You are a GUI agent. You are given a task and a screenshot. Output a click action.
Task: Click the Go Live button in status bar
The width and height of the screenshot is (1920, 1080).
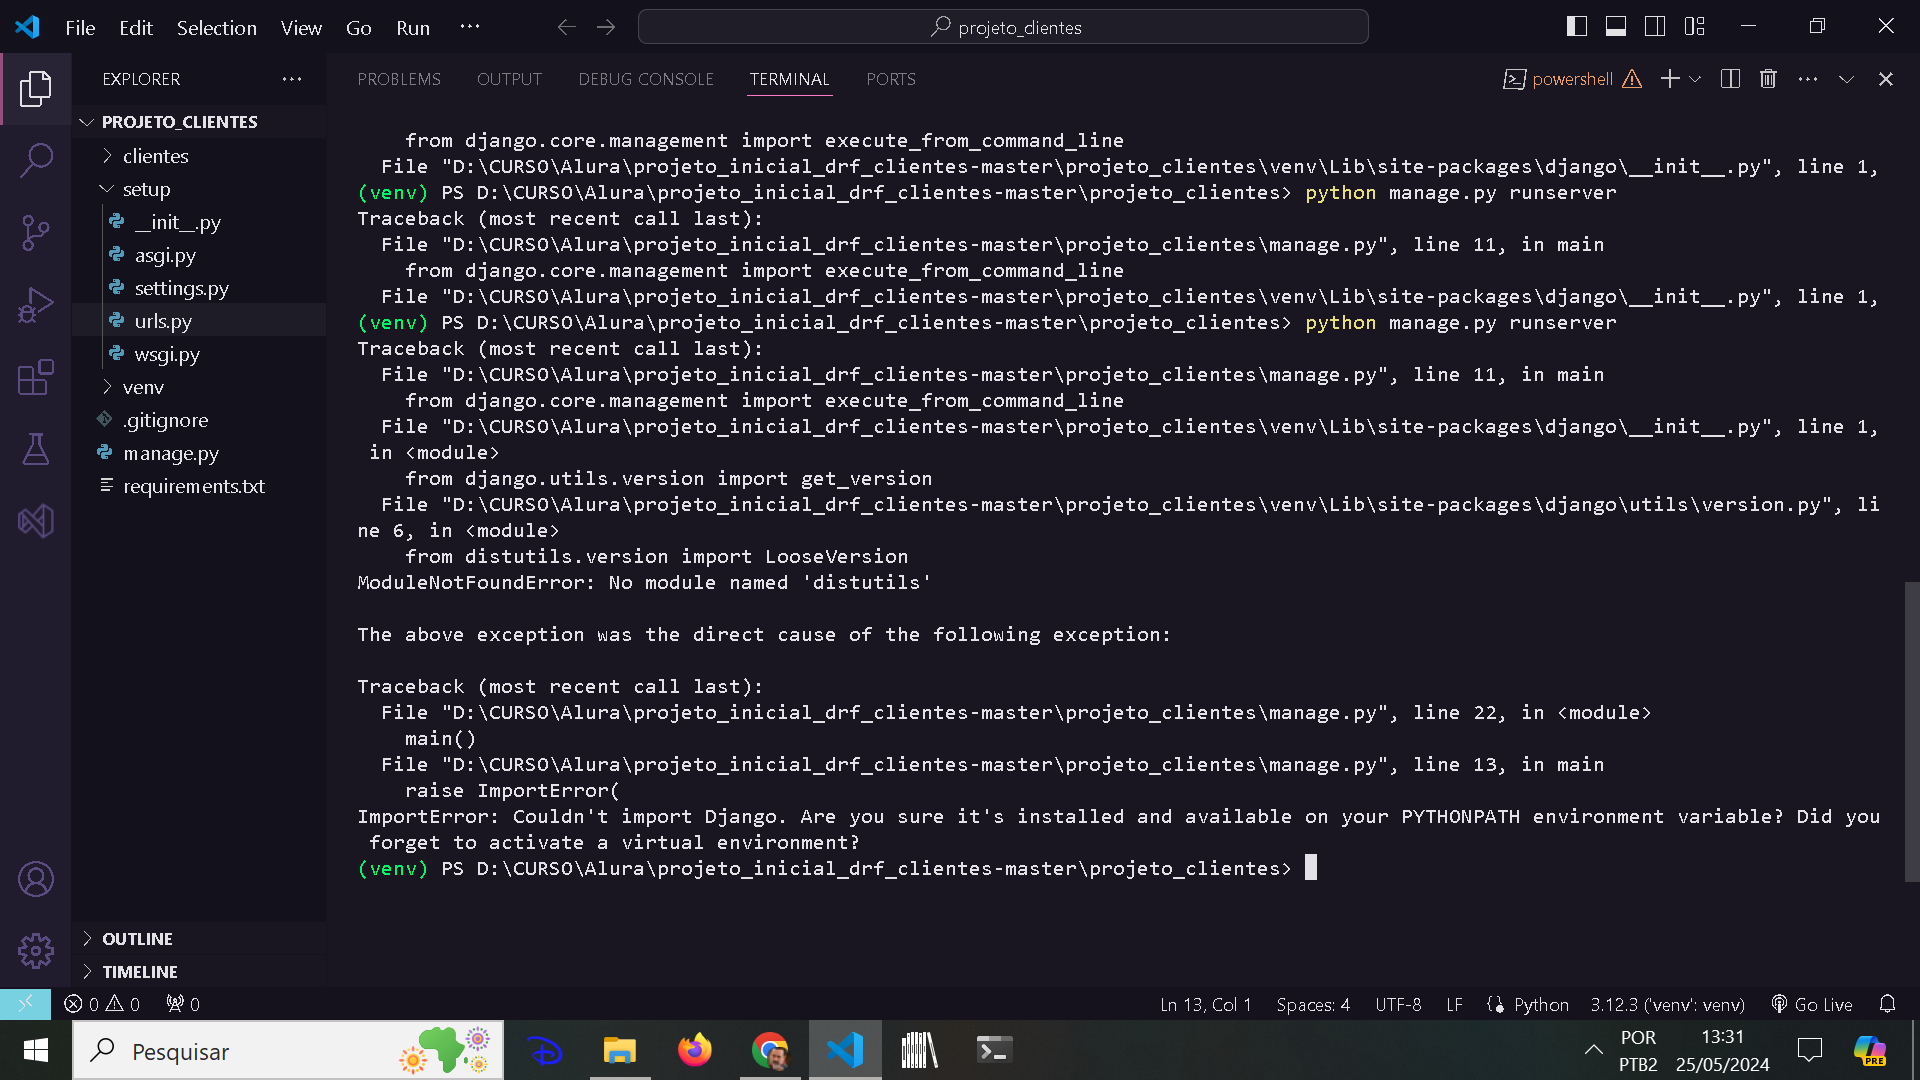coord(1825,1004)
